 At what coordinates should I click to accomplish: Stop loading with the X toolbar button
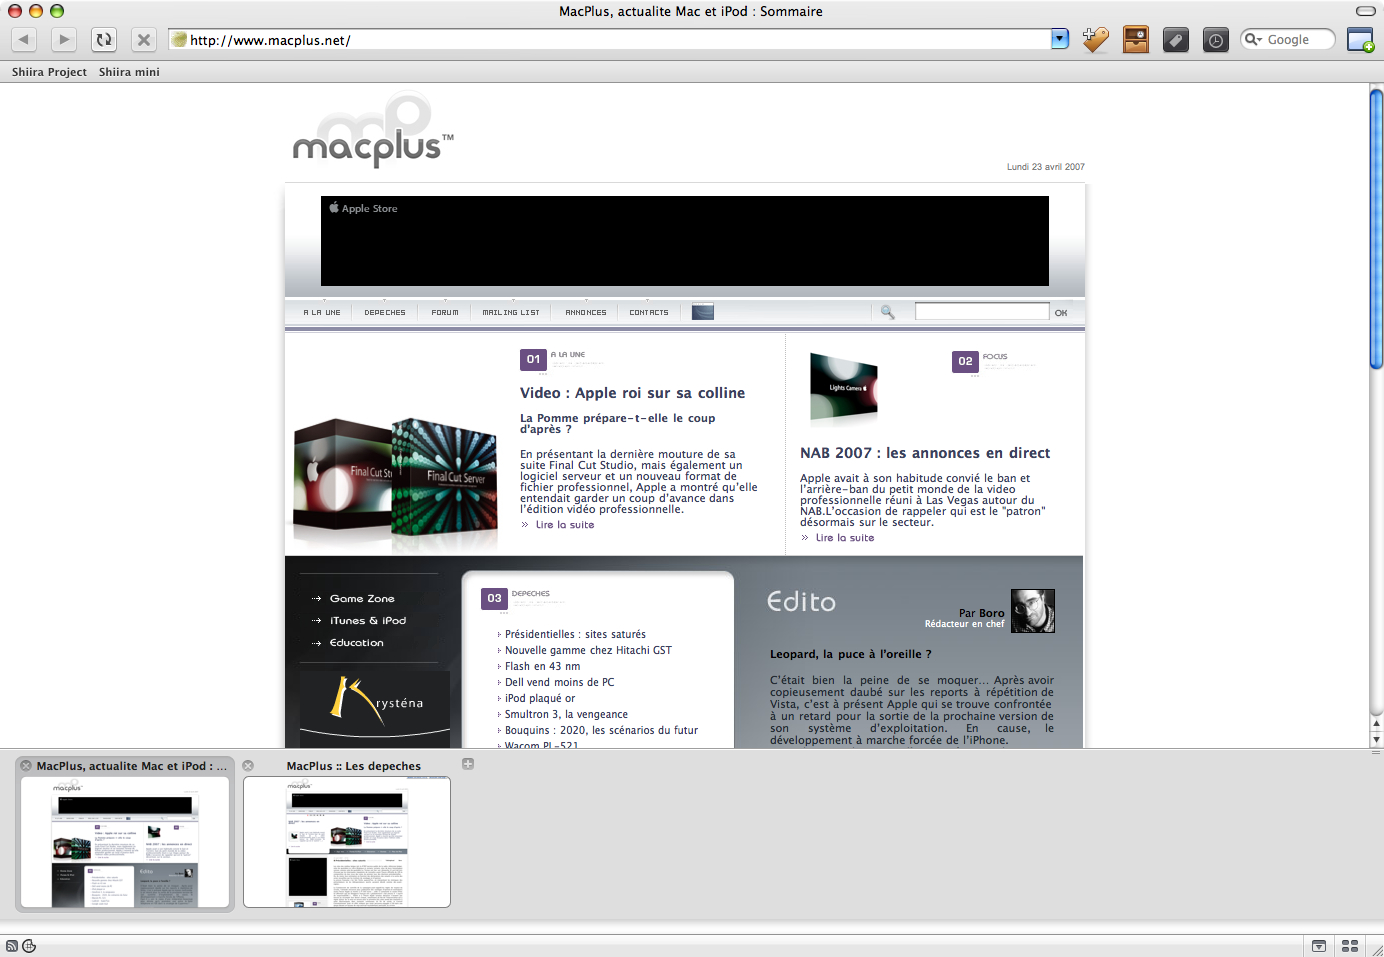click(144, 40)
